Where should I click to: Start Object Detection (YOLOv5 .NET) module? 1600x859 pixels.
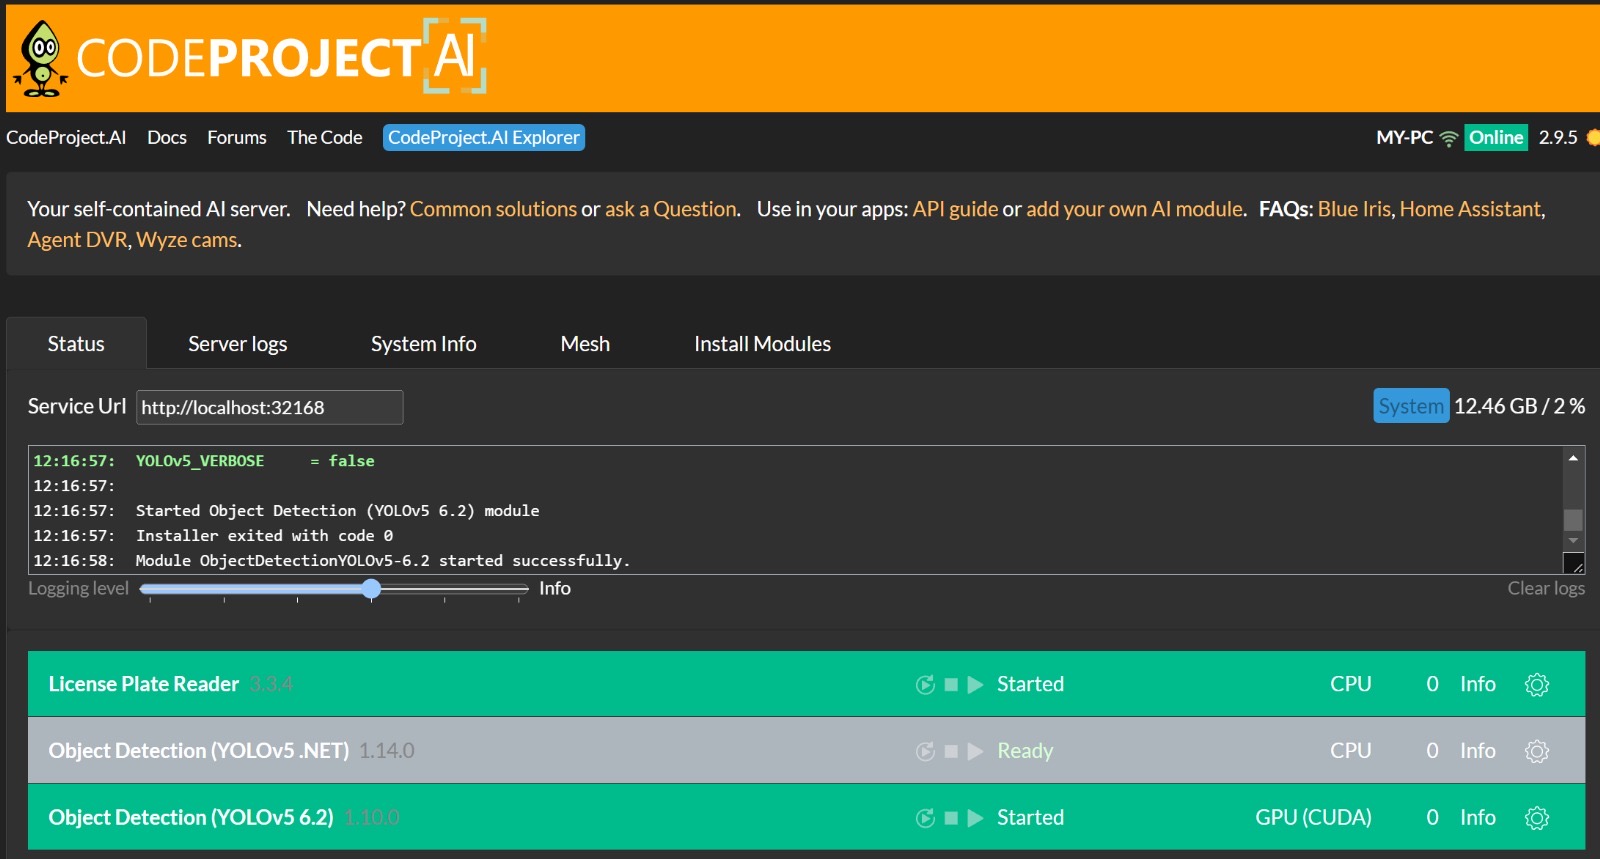coord(975,751)
